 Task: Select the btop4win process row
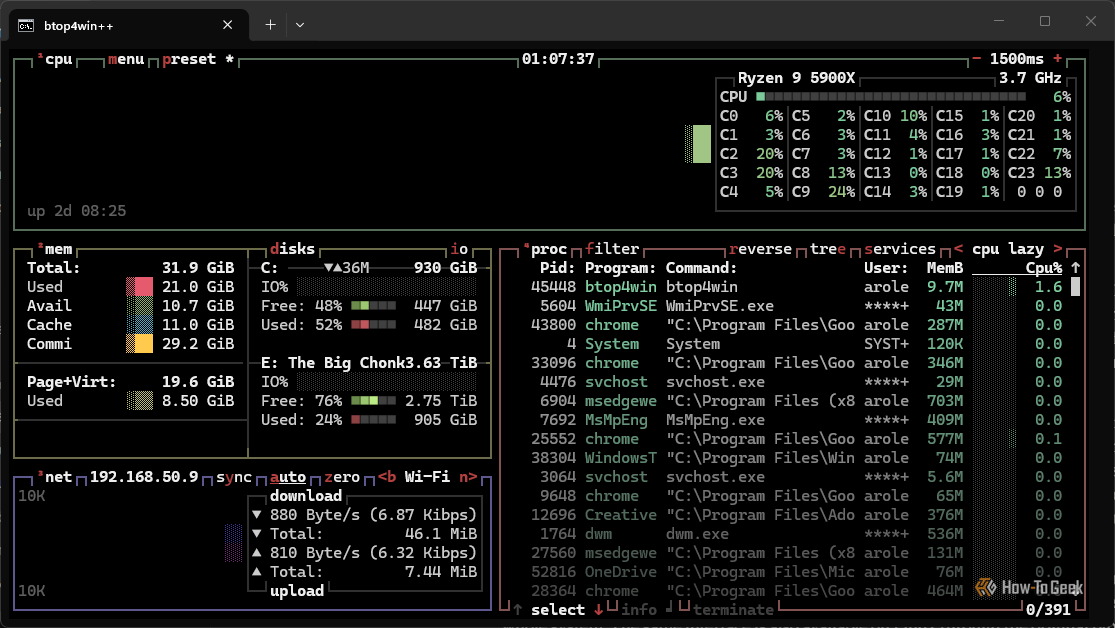coord(796,287)
